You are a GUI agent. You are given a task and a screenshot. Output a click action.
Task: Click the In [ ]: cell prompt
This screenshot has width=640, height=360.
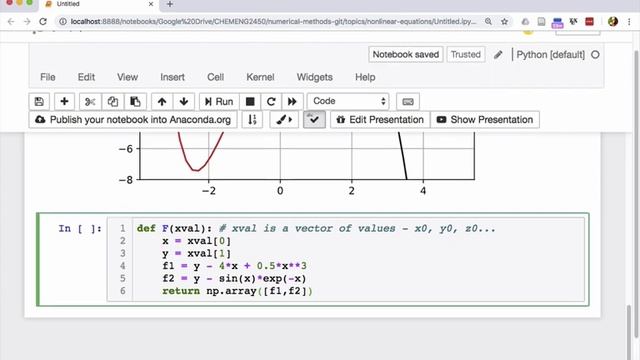point(80,229)
